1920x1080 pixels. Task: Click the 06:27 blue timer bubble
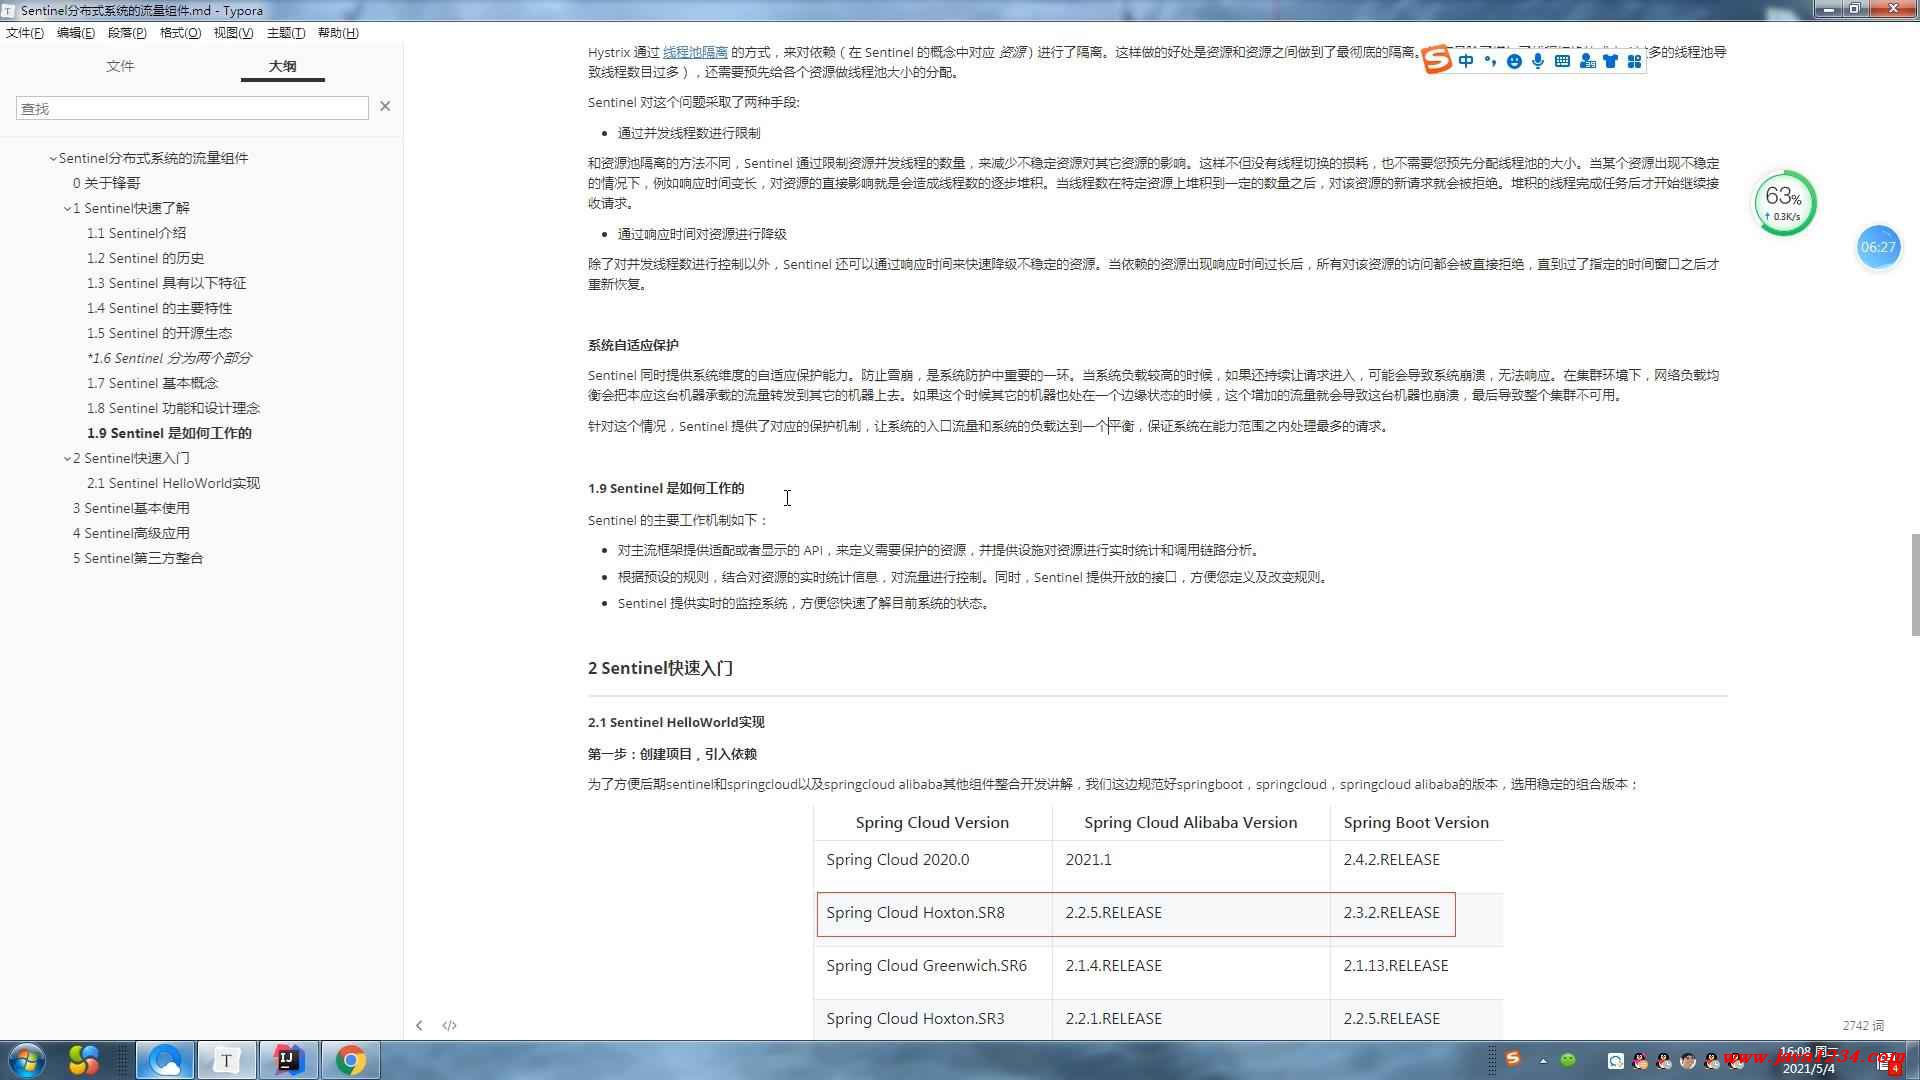1878,247
